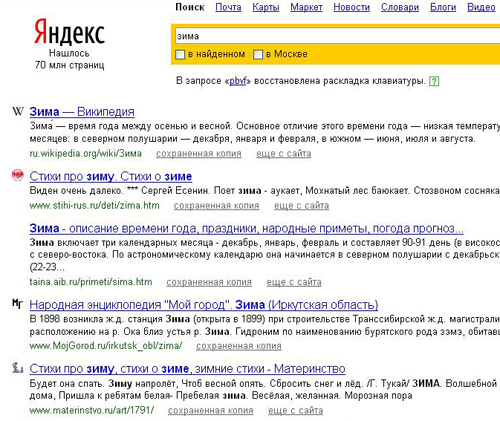Screen dimensions: 500x421
Task: View сохраненная копия for taina.aib.ru result
Action: [209, 282]
